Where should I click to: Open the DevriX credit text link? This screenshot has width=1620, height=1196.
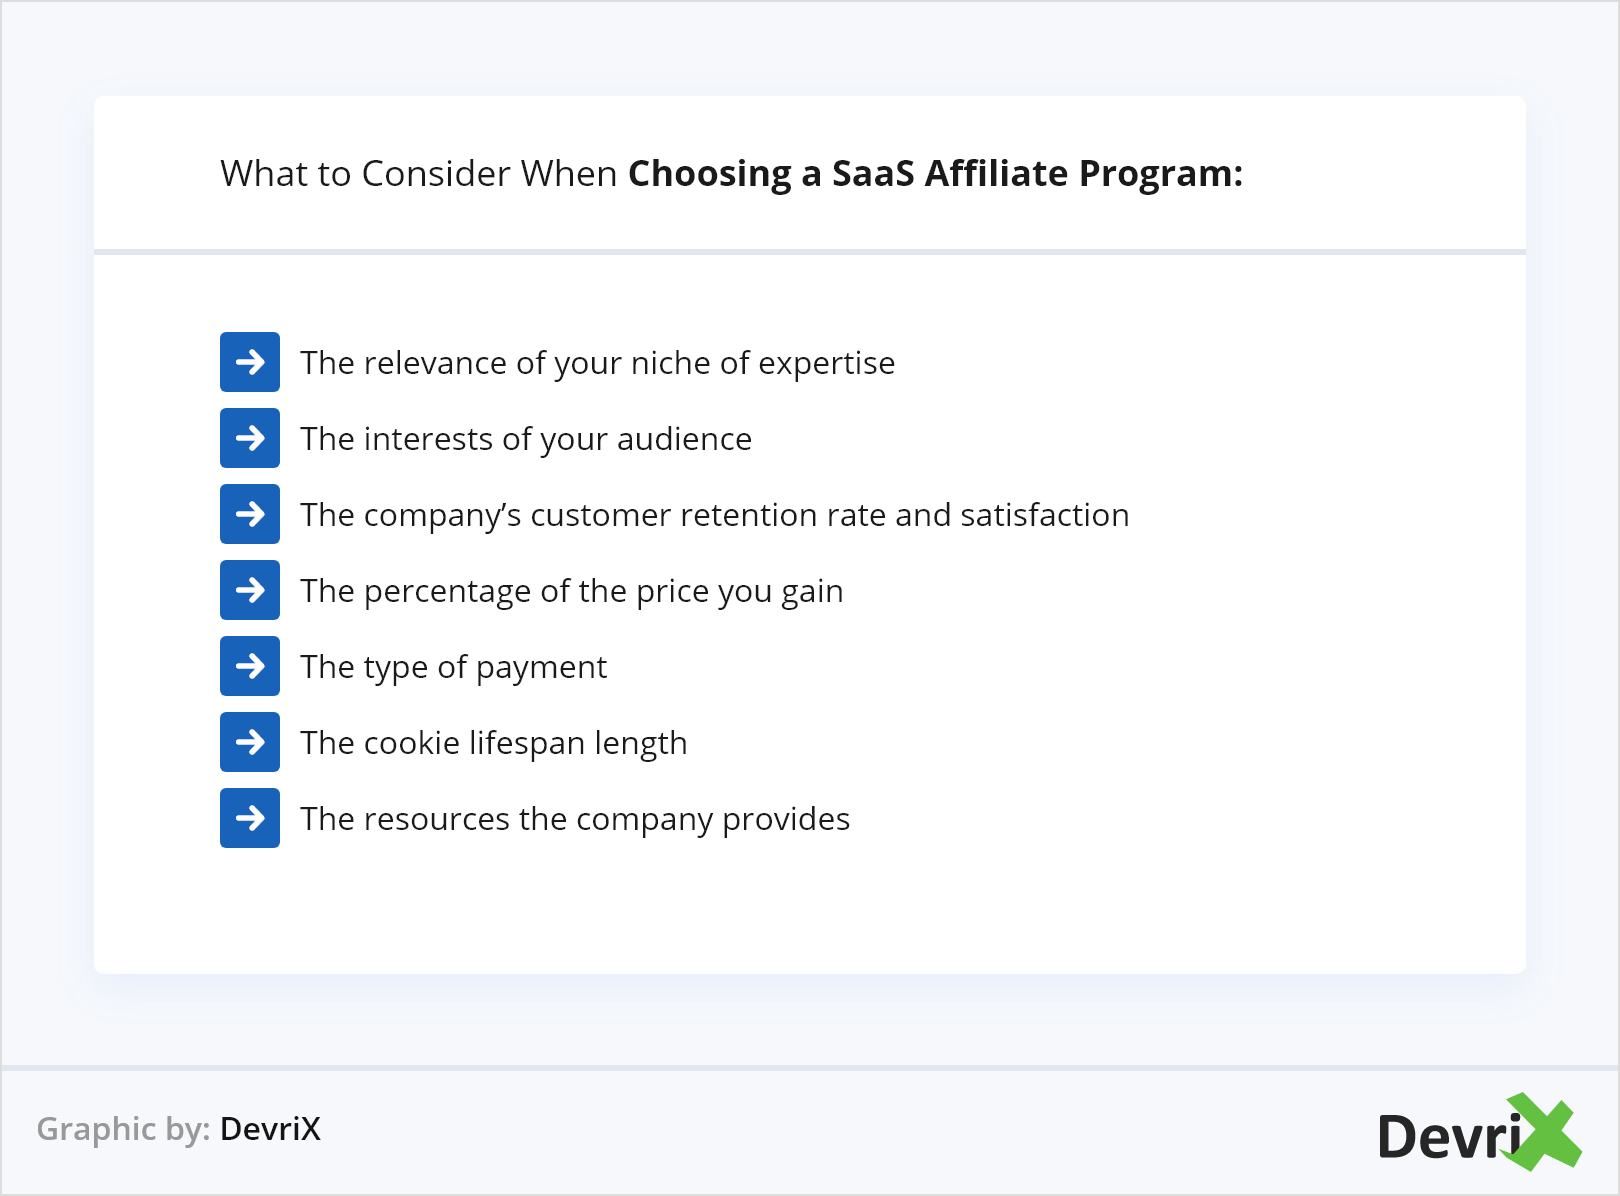tap(270, 1129)
